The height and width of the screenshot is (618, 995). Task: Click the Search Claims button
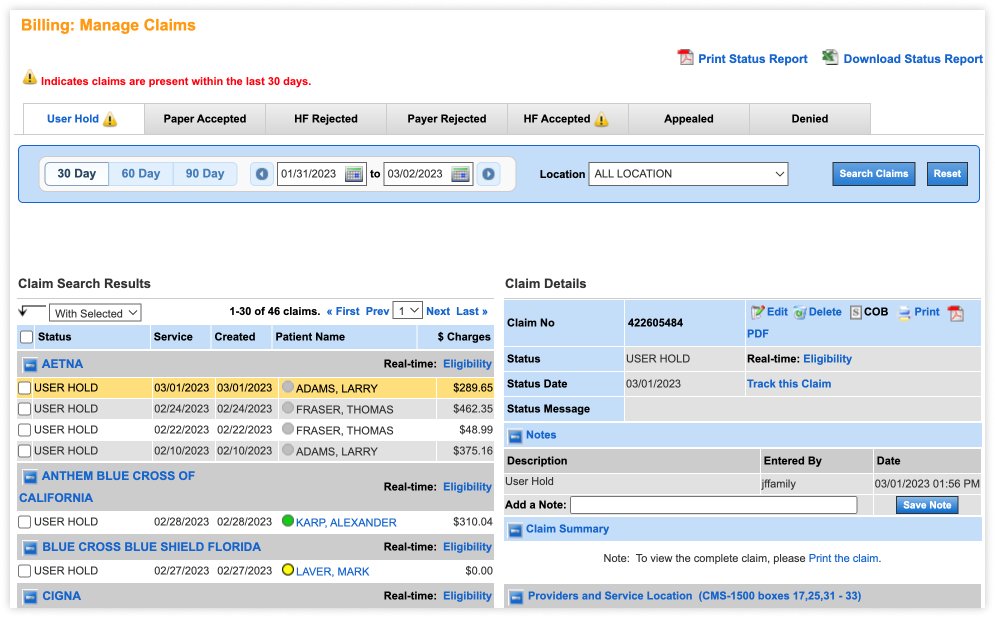point(873,173)
